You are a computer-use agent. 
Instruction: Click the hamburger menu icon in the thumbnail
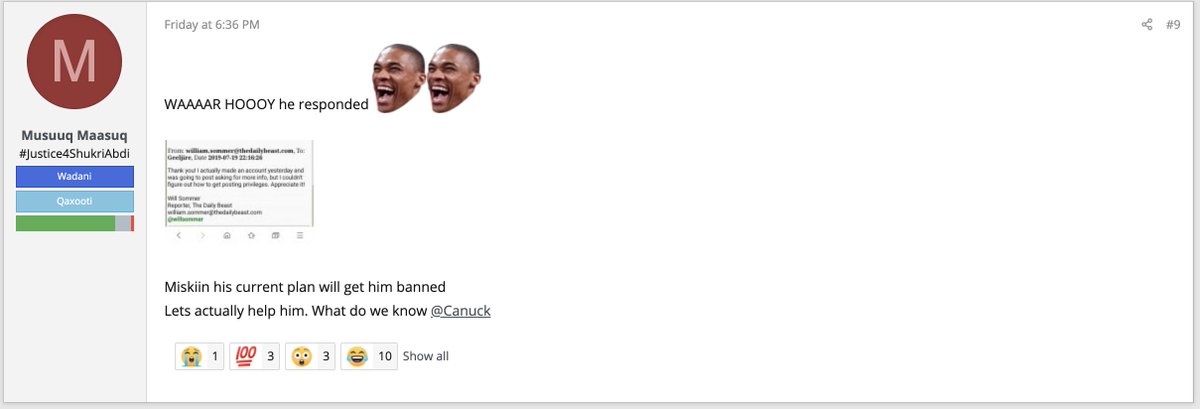point(300,235)
